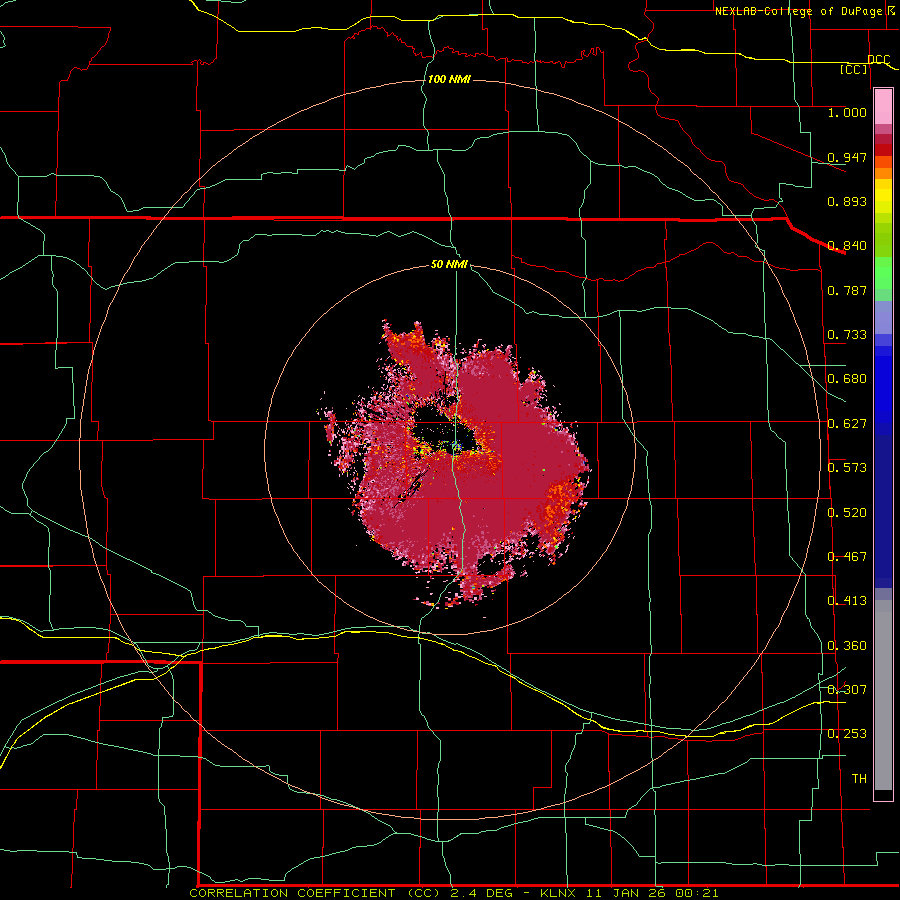900x900 pixels.
Task: Click the 0.733 legend value
Action: pyautogui.click(x=847, y=335)
